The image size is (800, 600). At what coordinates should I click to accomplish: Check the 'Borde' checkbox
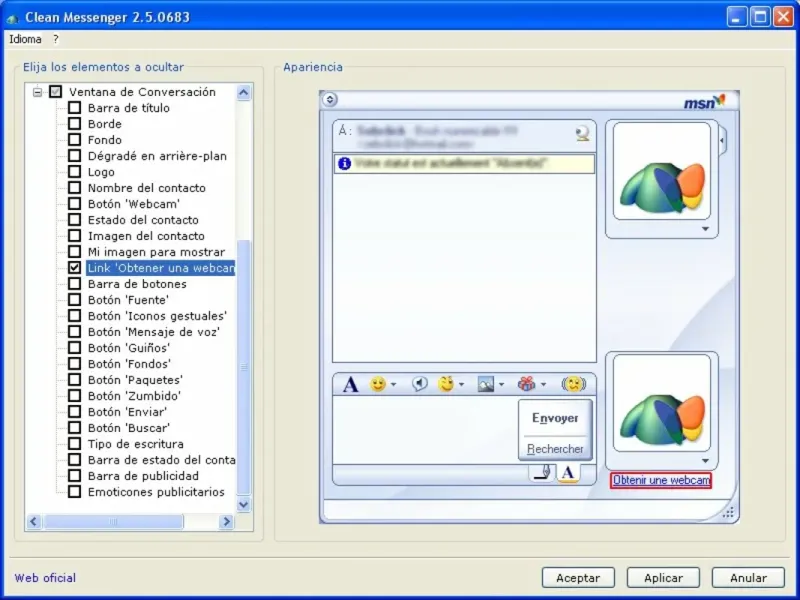pos(74,123)
